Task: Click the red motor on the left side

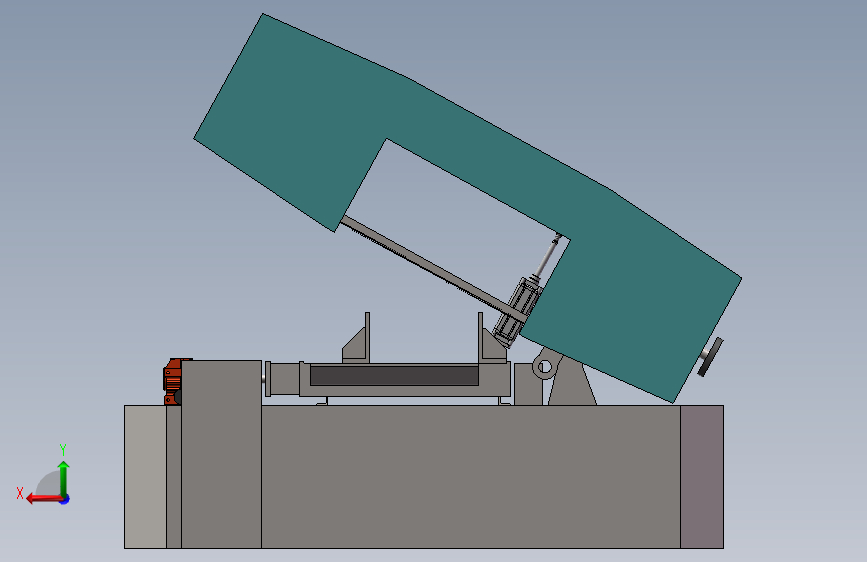Action: pos(173,381)
